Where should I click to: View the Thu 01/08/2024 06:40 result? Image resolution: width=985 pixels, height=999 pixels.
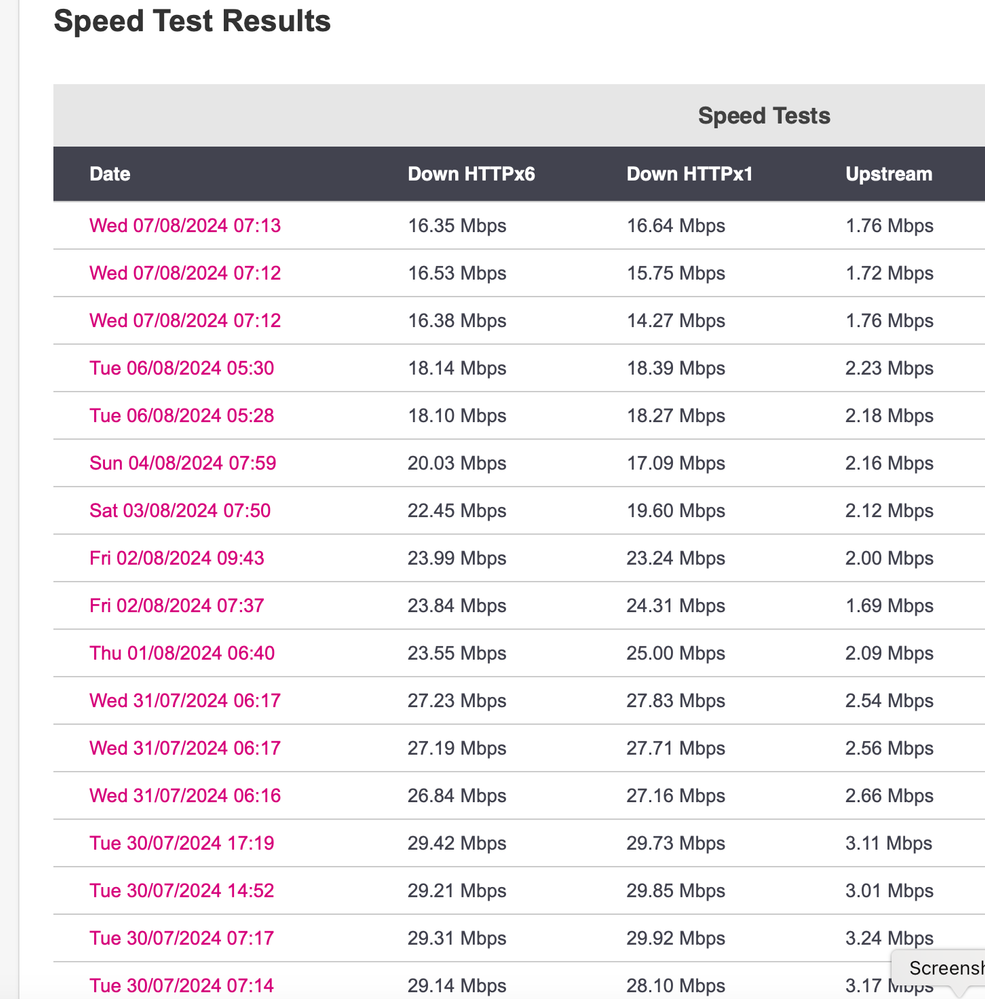[x=181, y=653]
